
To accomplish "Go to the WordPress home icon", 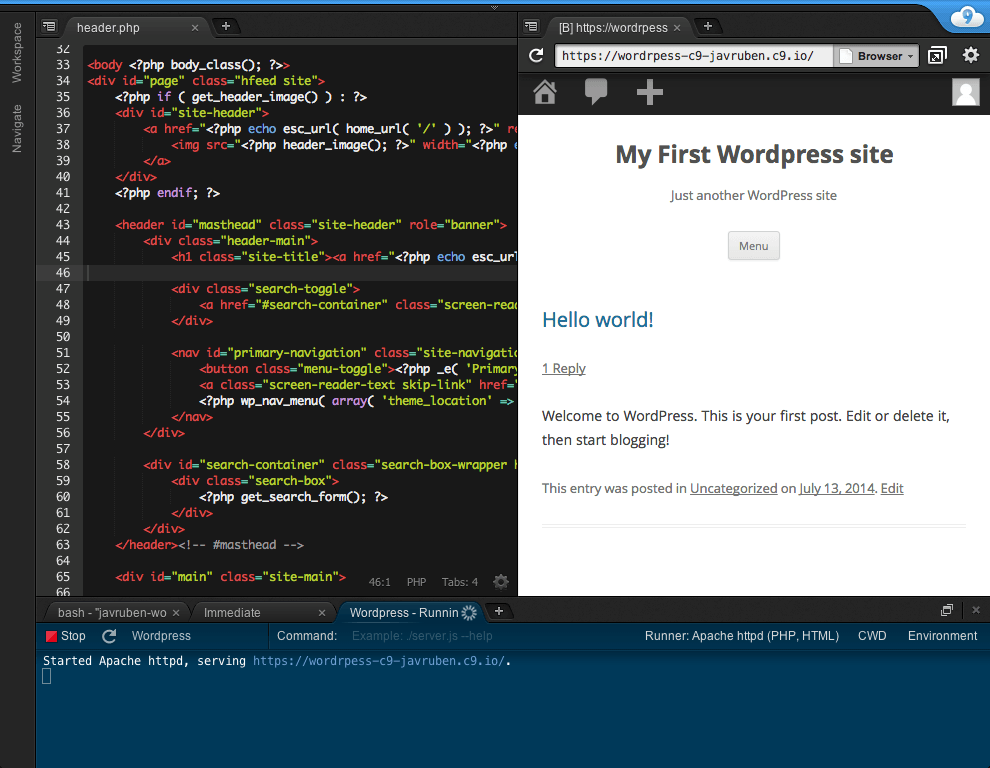I will (545, 92).
